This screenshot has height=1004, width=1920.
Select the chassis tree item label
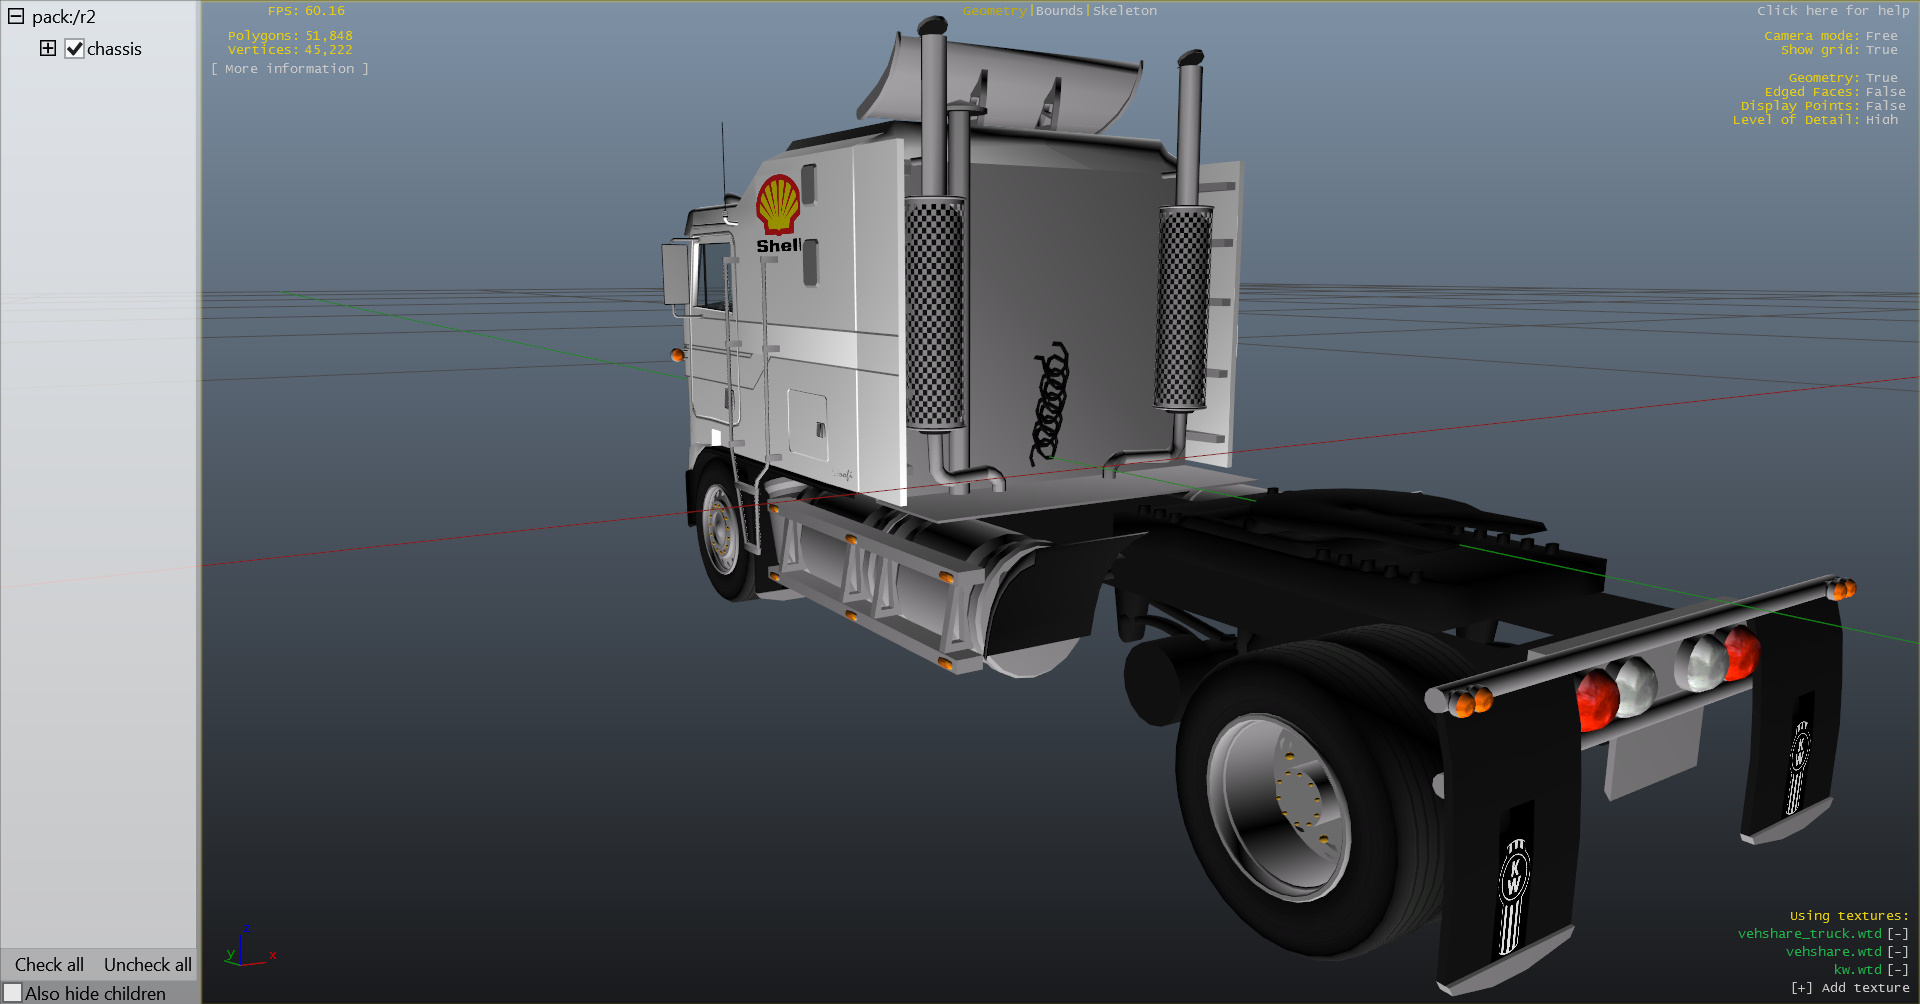[x=114, y=48]
